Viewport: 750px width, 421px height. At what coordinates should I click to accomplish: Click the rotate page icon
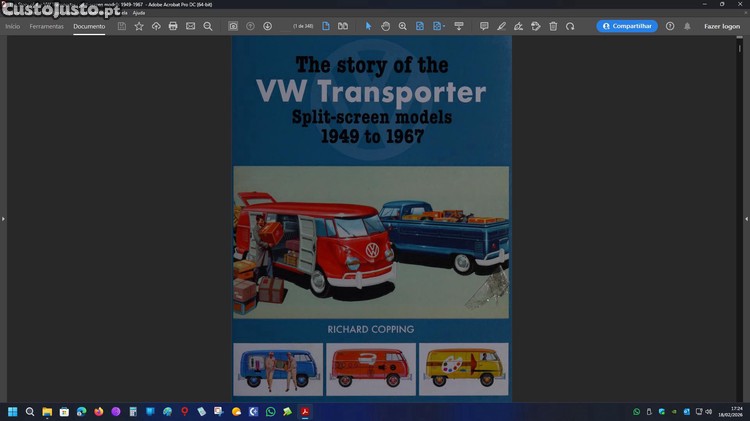570,26
